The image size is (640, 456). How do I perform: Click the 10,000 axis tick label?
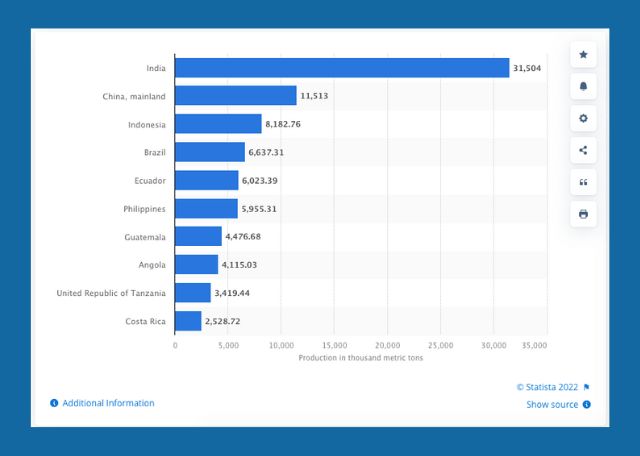pos(281,345)
